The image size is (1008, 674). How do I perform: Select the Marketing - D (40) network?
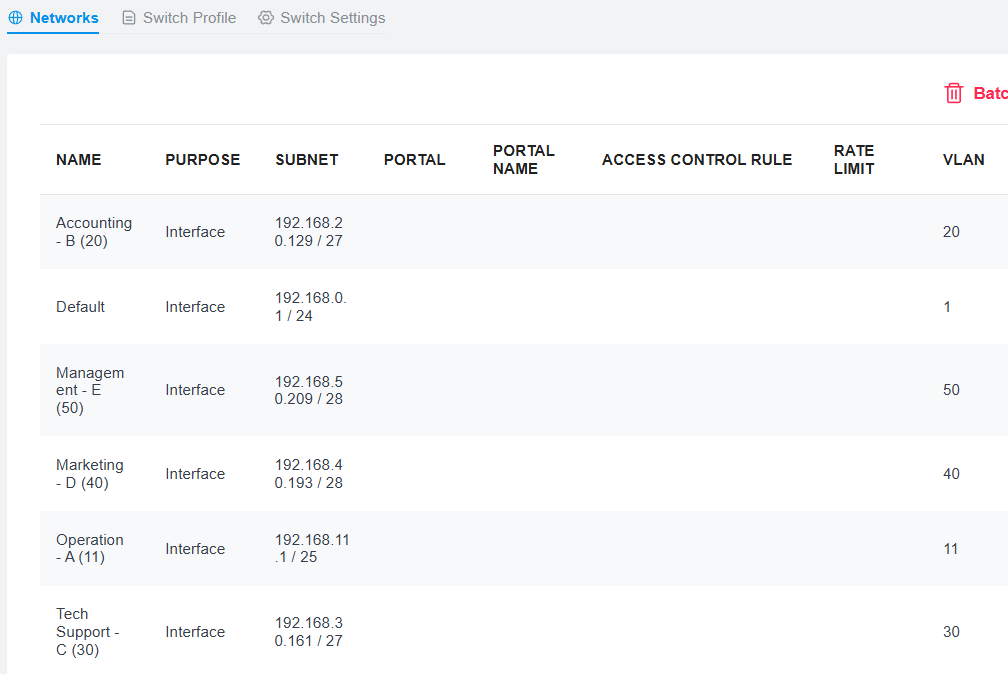pyautogui.click(x=90, y=474)
